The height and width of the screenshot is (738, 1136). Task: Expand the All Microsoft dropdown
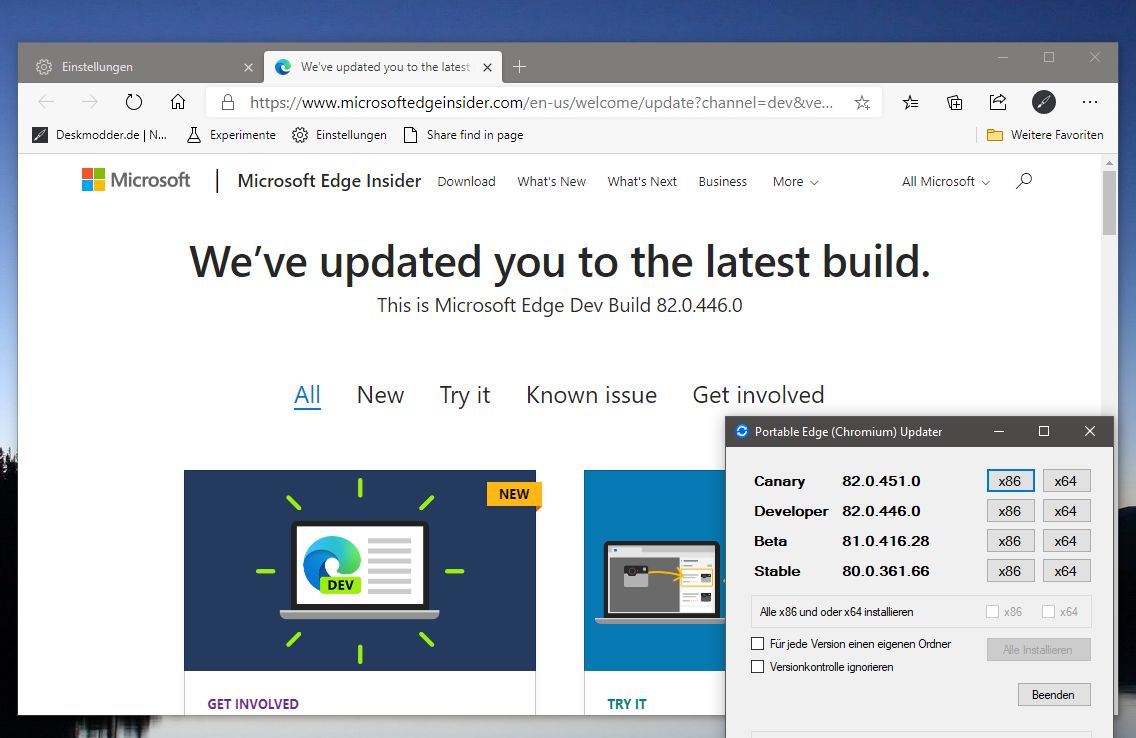click(x=945, y=182)
